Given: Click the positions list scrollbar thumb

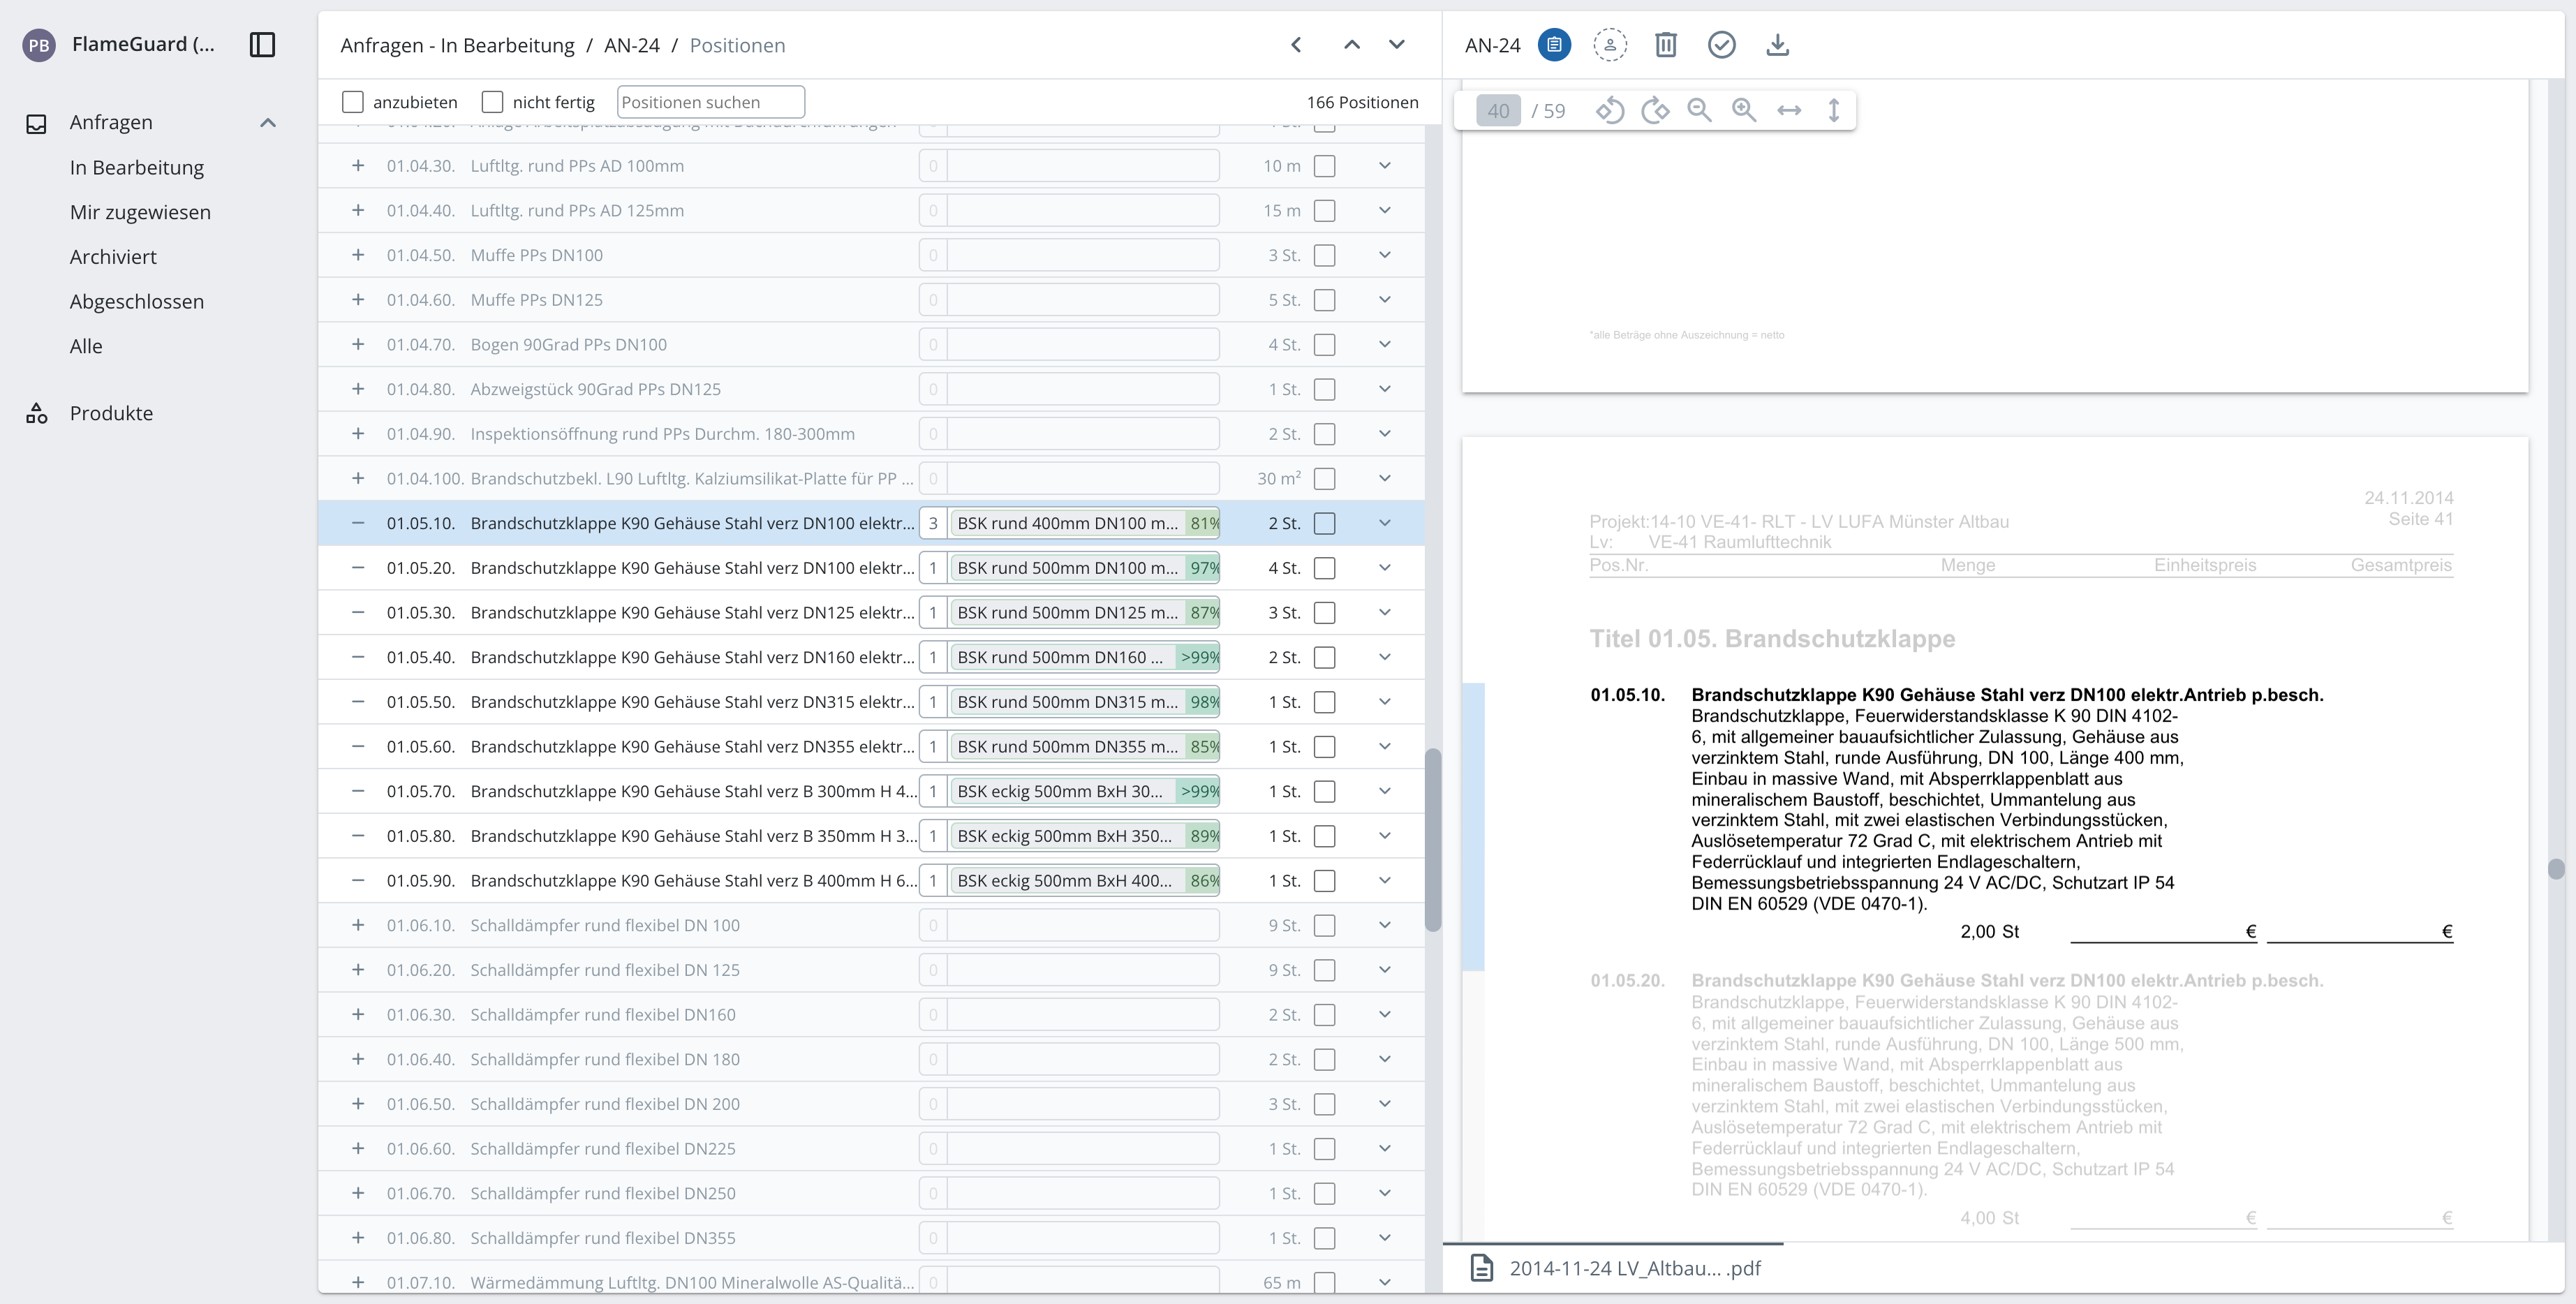Looking at the screenshot, I should click(x=1433, y=840).
